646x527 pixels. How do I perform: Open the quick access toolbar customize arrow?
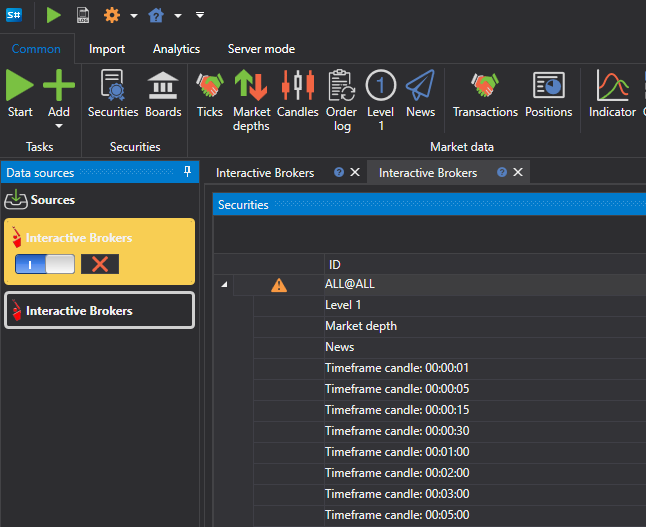200,15
